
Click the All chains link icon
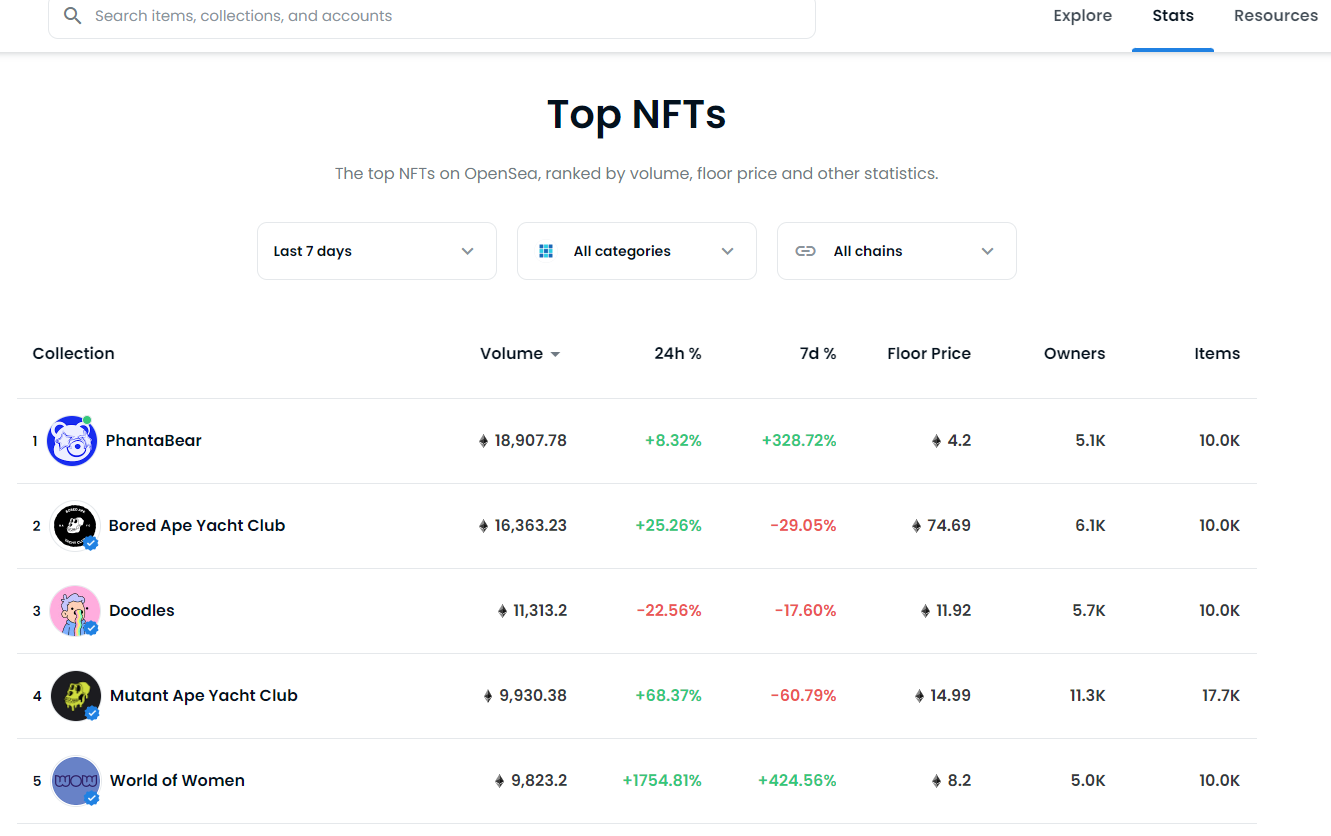805,251
